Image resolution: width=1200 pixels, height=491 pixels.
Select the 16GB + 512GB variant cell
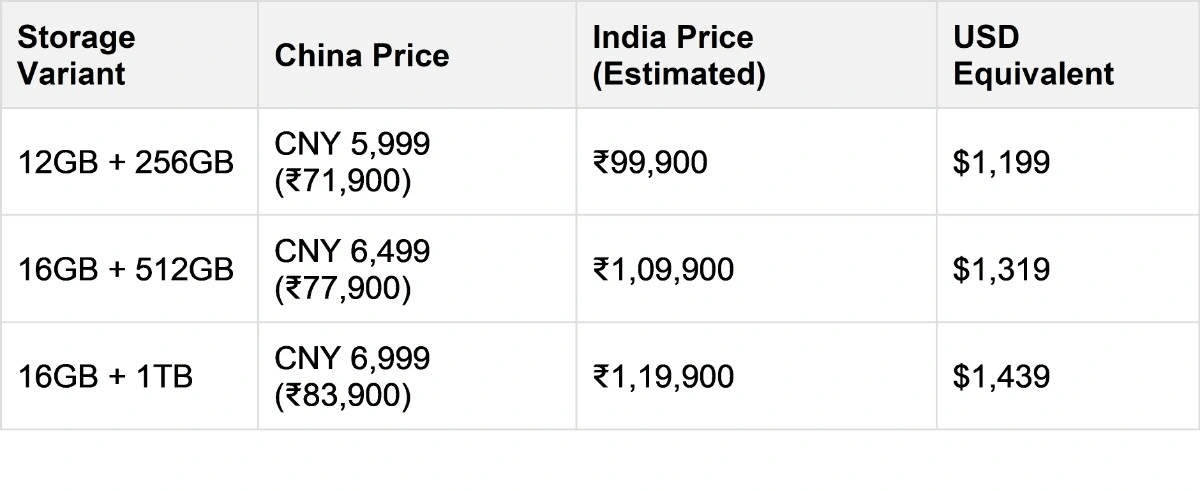126,270
